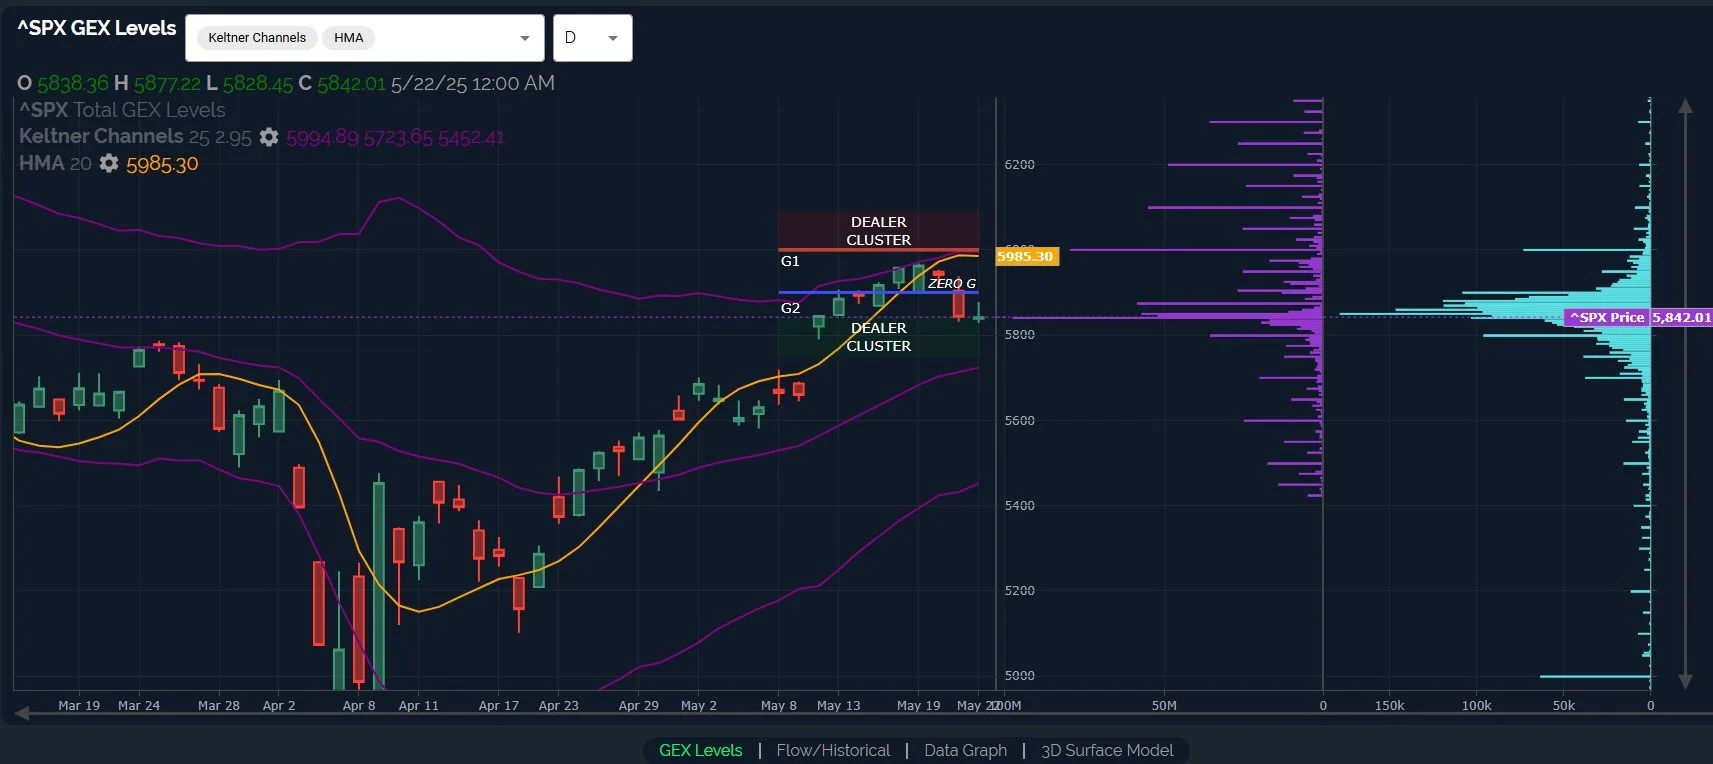The image size is (1713, 764).
Task: Open the Flow/Historical tab
Action: click(833, 750)
